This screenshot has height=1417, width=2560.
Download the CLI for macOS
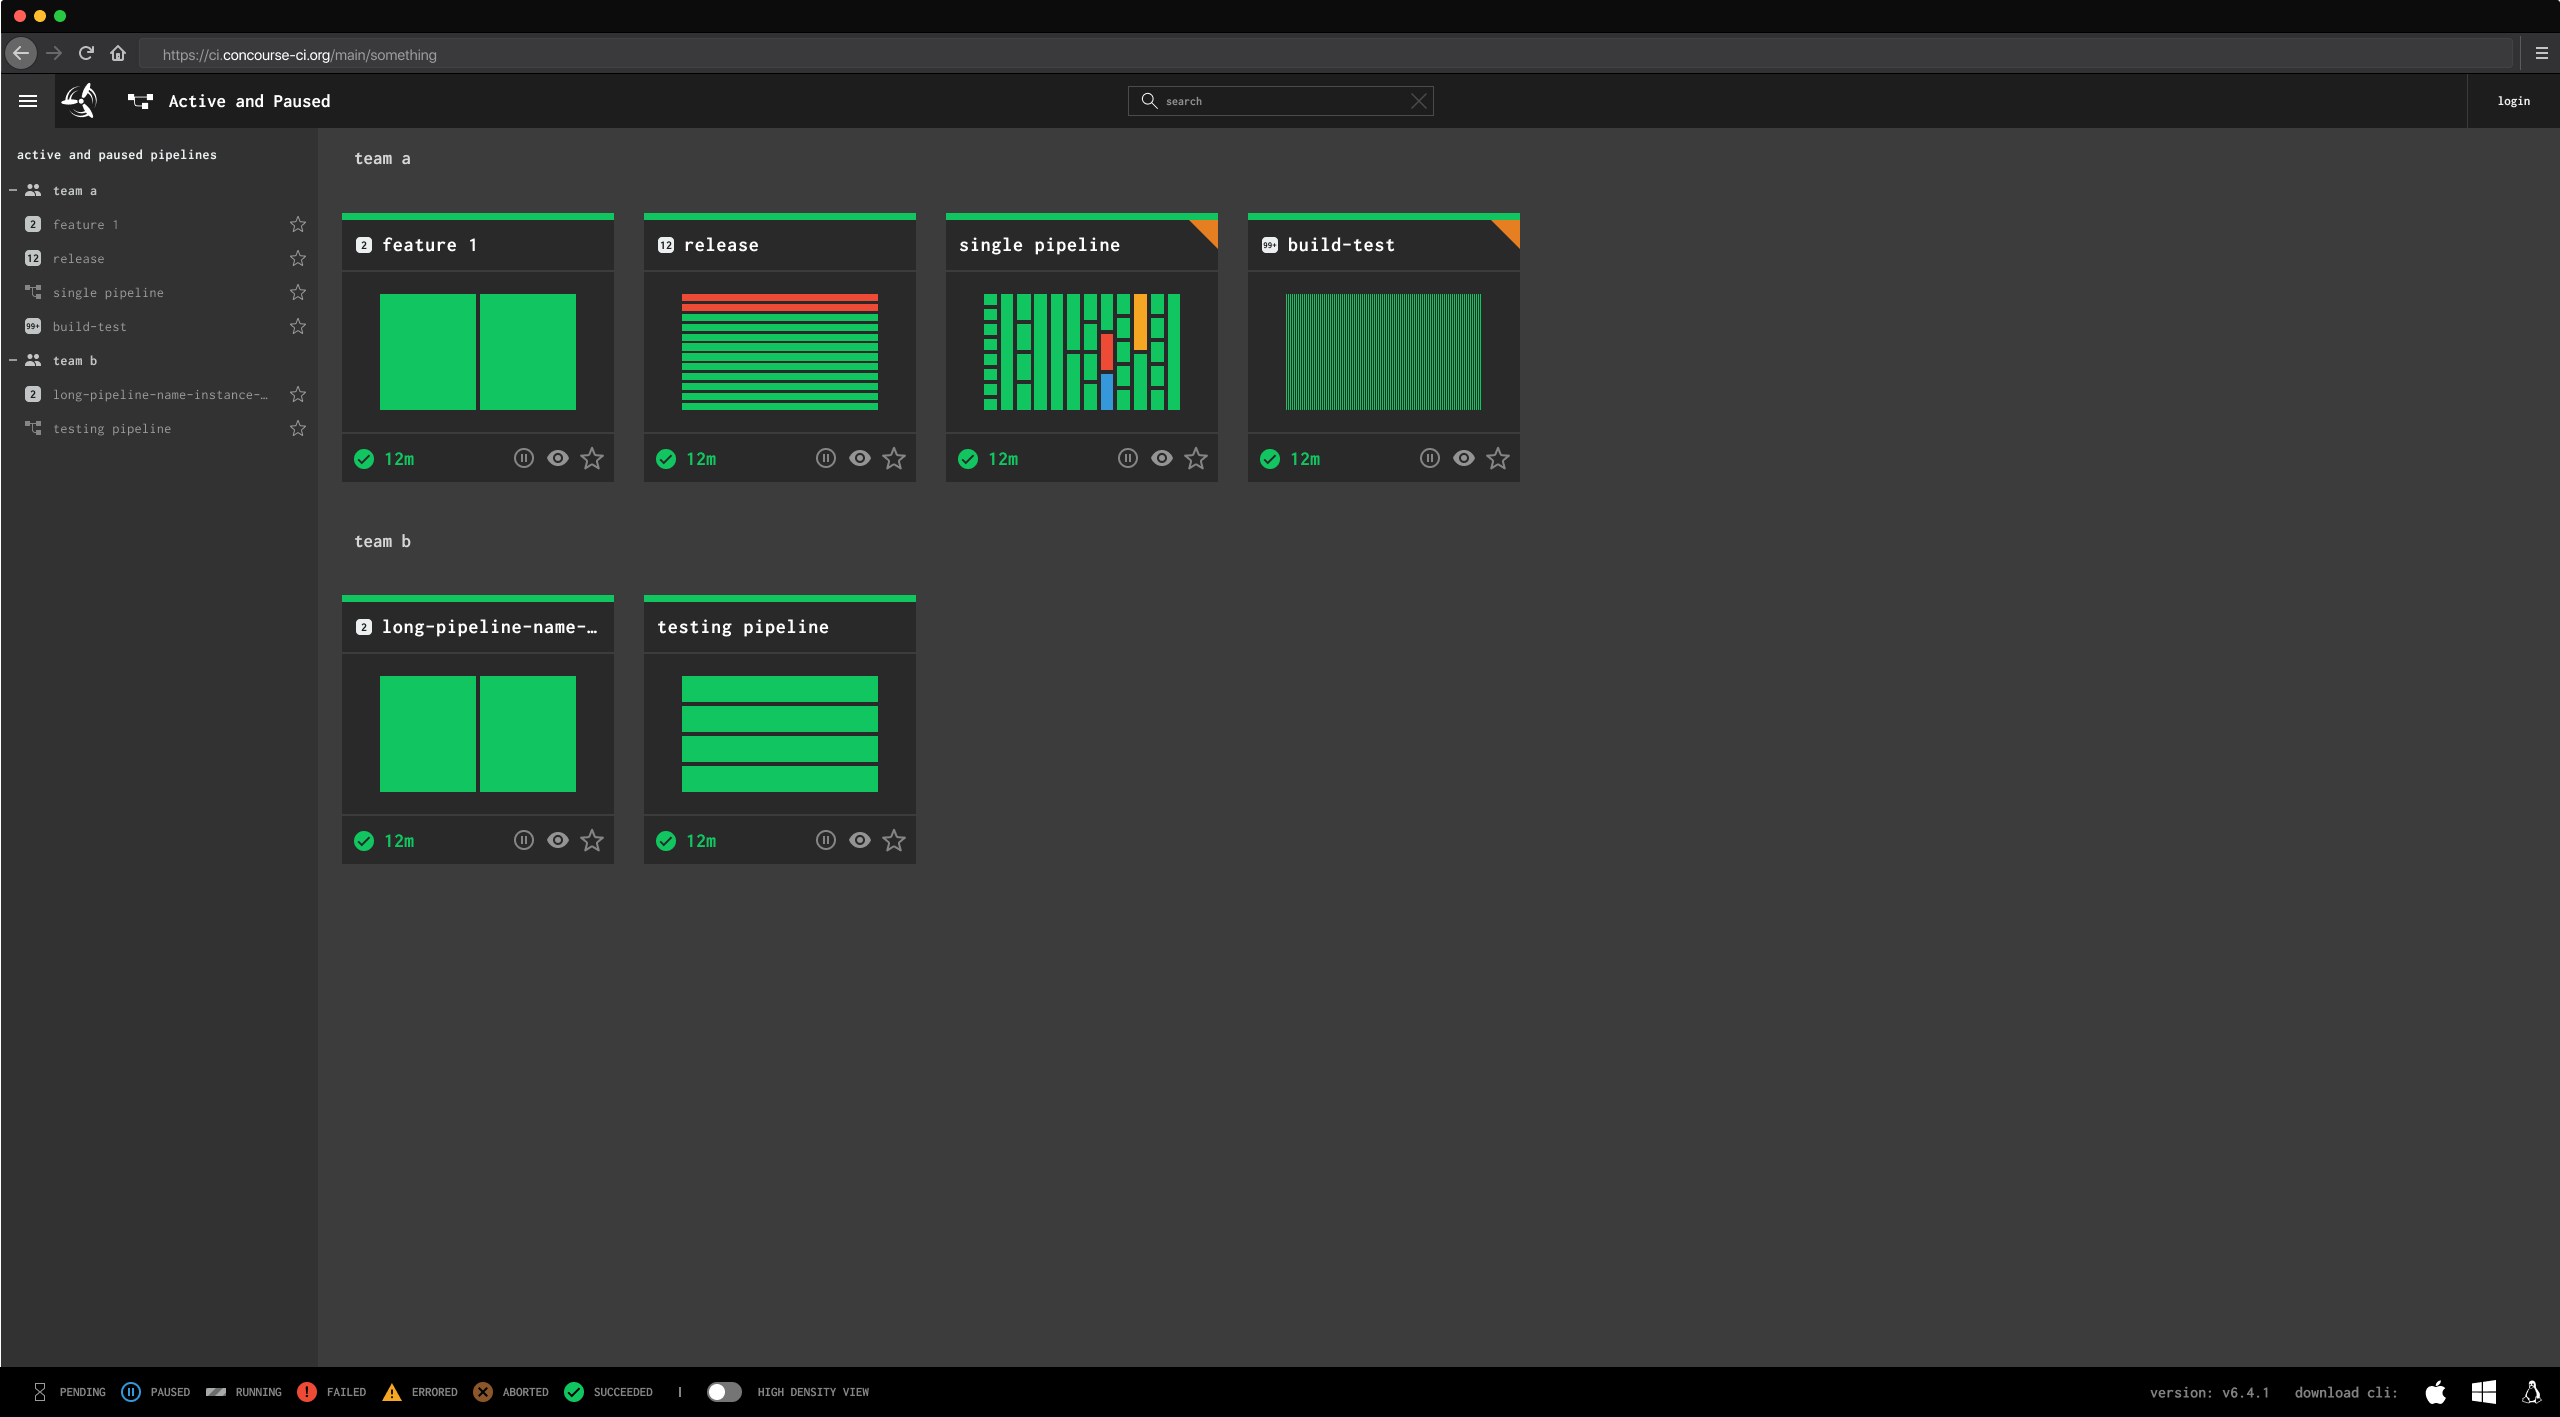[2435, 1391]
